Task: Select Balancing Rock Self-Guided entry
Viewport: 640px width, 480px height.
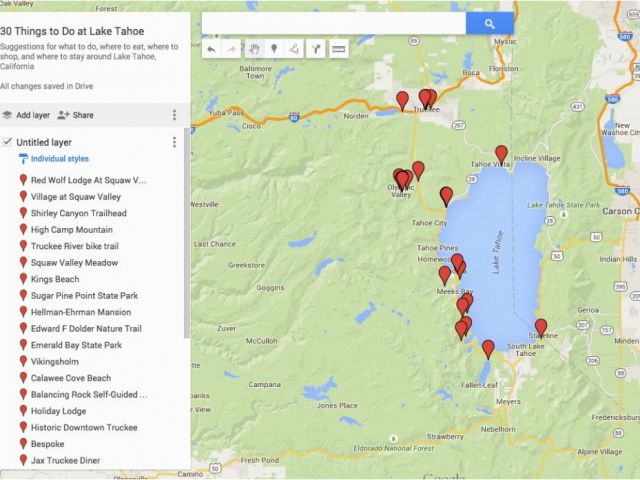Action: [x=89, y=395]
